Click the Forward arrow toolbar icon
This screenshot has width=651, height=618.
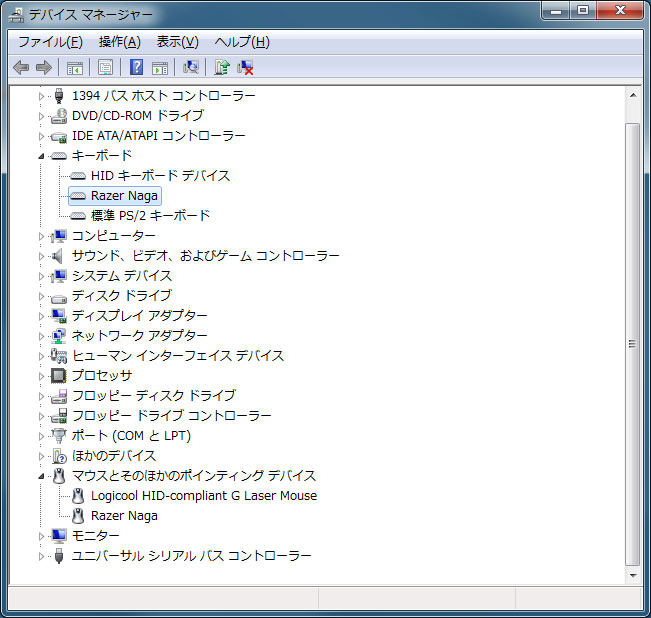click(44, 67)
